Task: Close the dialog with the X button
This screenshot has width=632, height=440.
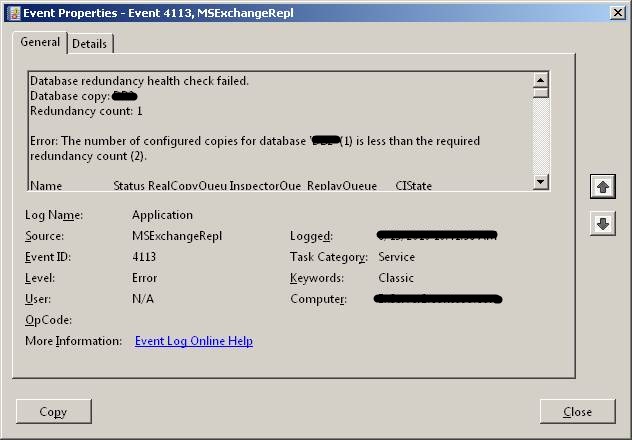Action: tap(617, 13)
